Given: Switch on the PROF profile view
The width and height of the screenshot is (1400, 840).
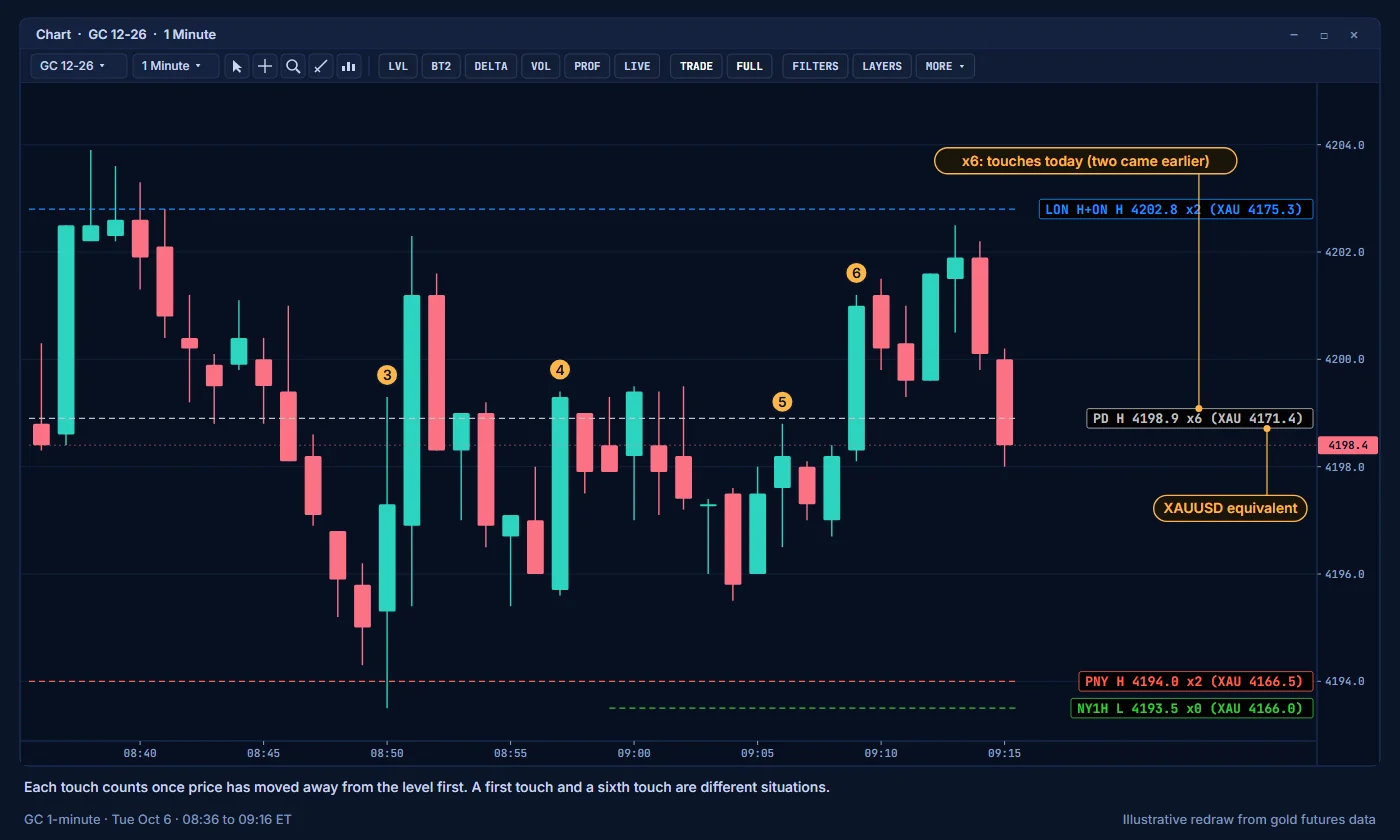Looking at the screenshot, I should point(587,66).
